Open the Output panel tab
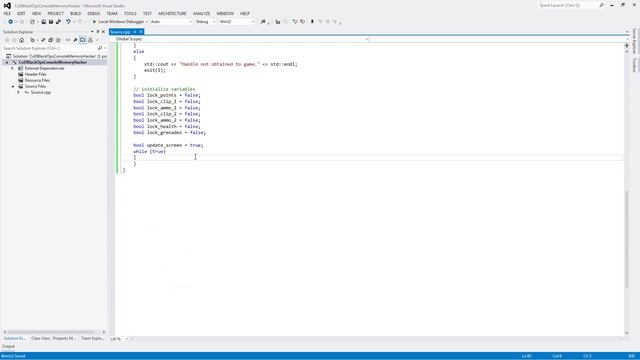 tap(8, 346)
